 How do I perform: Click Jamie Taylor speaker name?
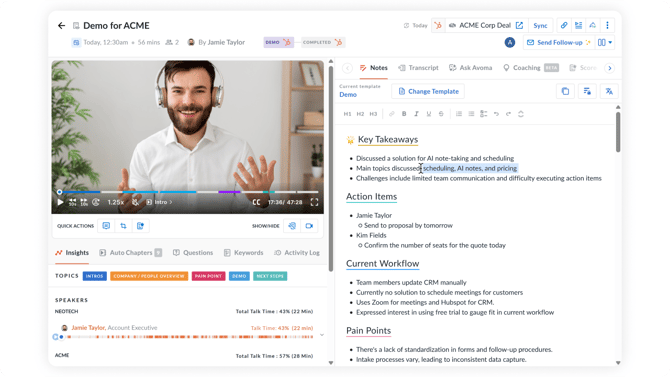(x=88, y=328)
